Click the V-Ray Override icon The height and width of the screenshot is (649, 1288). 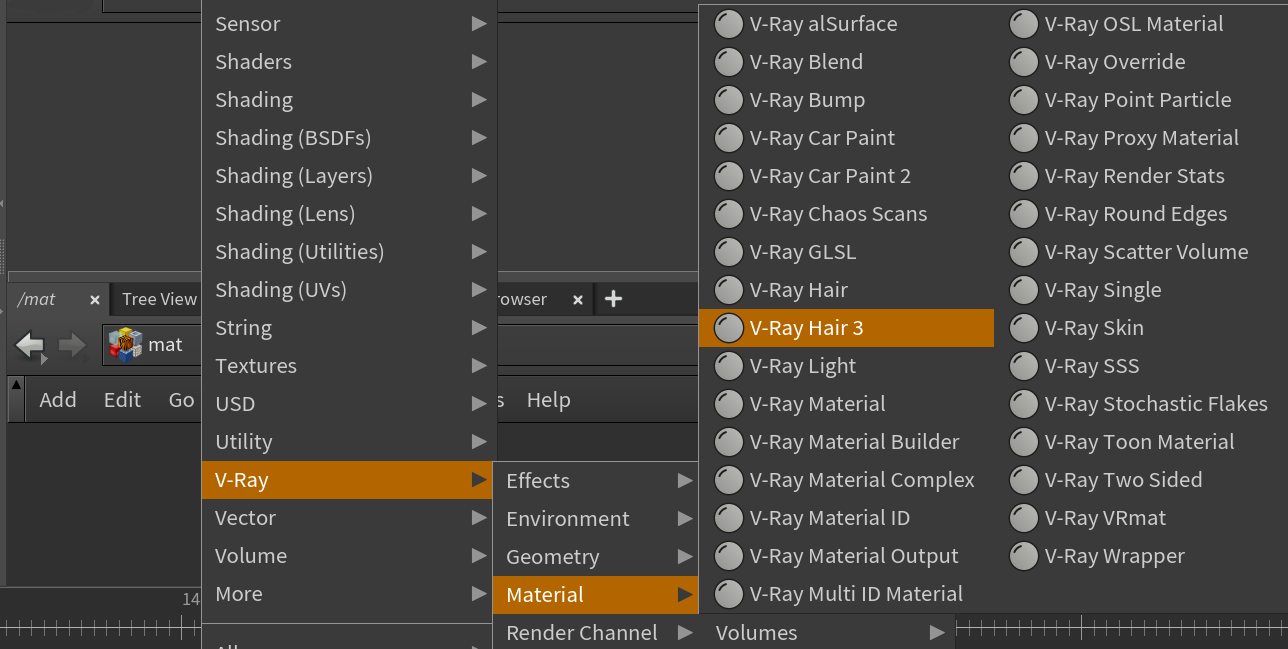1024,62
